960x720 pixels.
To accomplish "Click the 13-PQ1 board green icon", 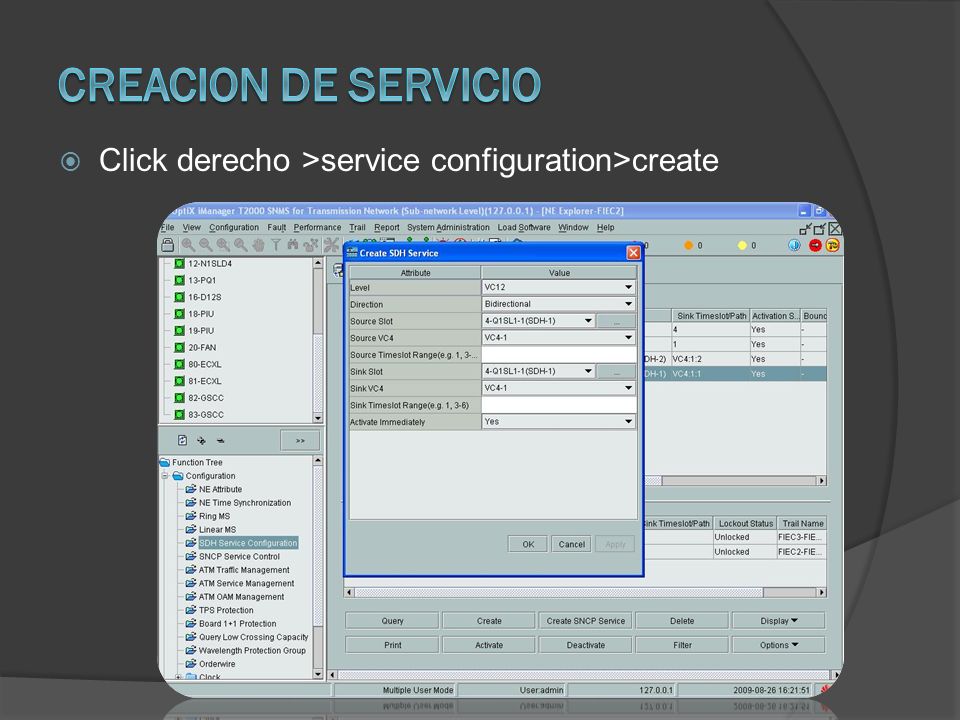I will tap(179, 280).
